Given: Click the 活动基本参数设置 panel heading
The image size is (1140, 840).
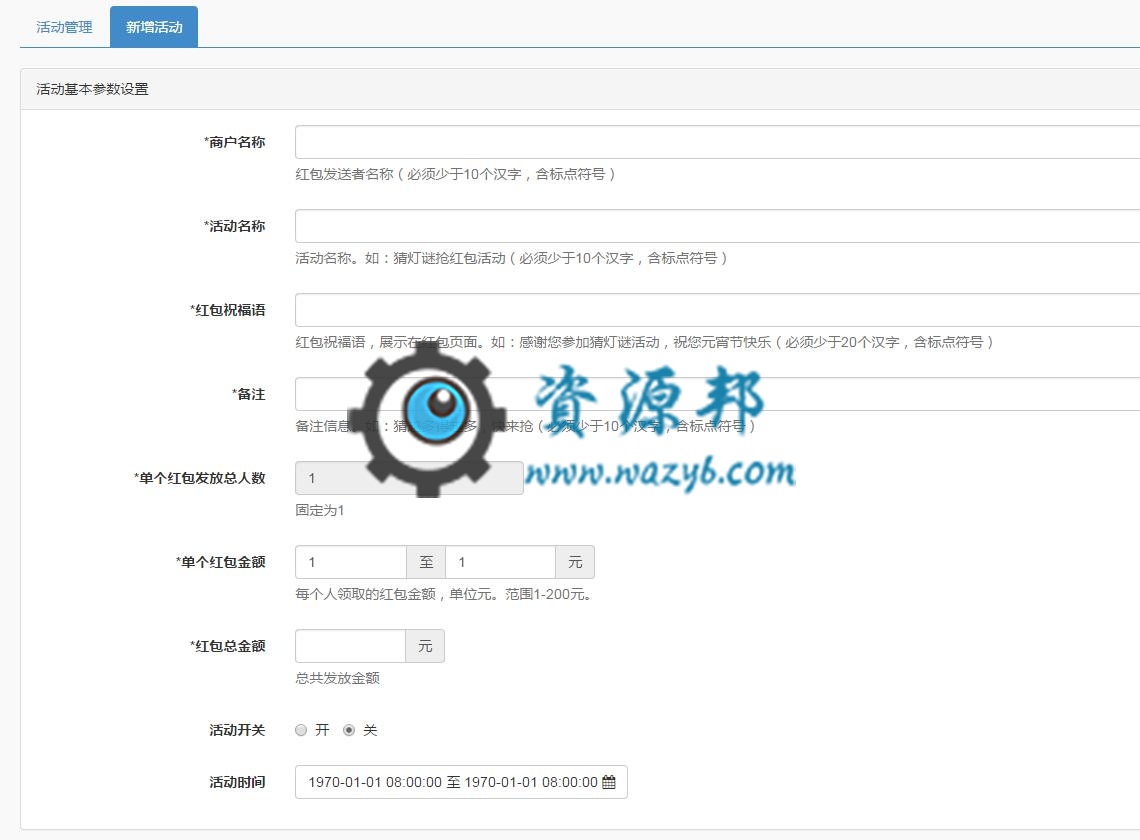Looking at the screenshot, I should (x=92, y=89).
